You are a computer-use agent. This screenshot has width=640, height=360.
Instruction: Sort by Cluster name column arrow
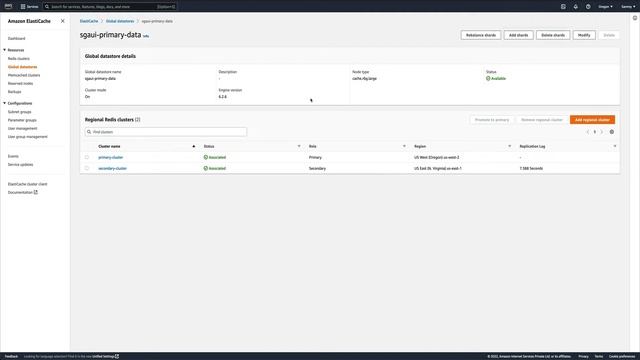(193, 146)
